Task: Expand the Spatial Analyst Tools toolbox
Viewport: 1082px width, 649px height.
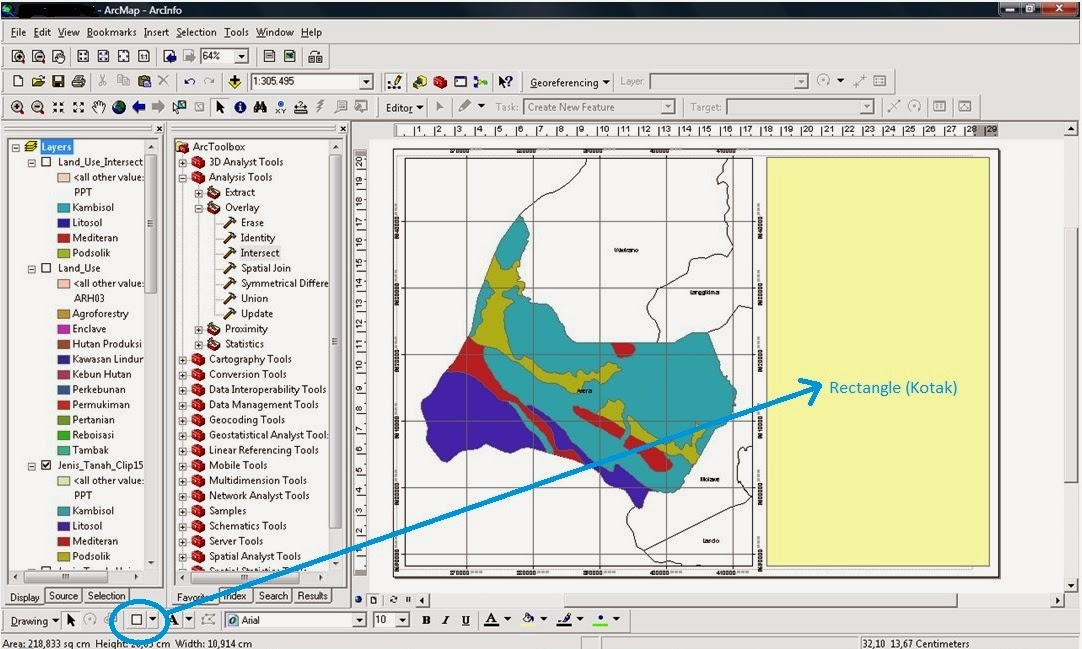Action: pyautogui.click(x=183, y=556)
